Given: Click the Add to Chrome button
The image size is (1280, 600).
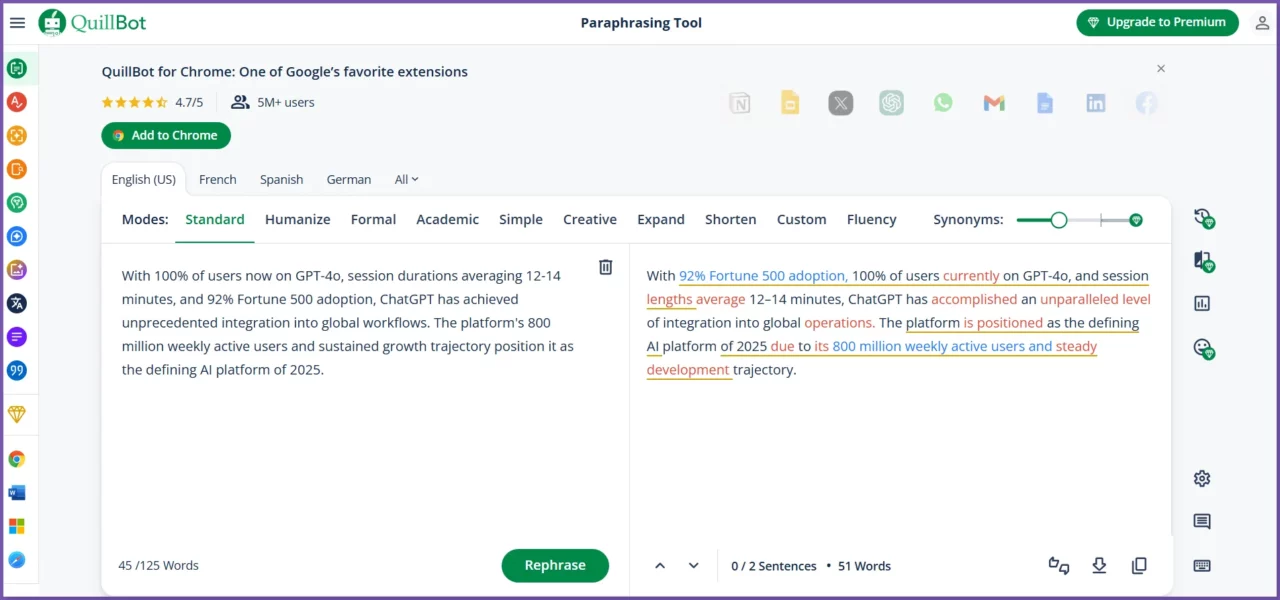Looking at the screenshot, I should tap(166, 136).
